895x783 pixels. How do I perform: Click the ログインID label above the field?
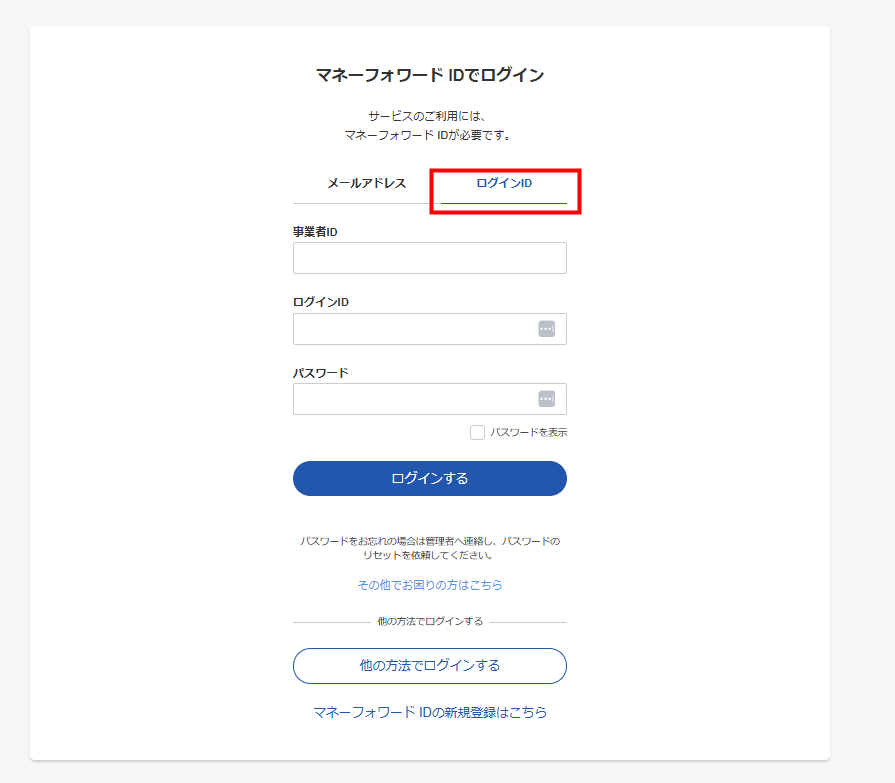(320, 302)
